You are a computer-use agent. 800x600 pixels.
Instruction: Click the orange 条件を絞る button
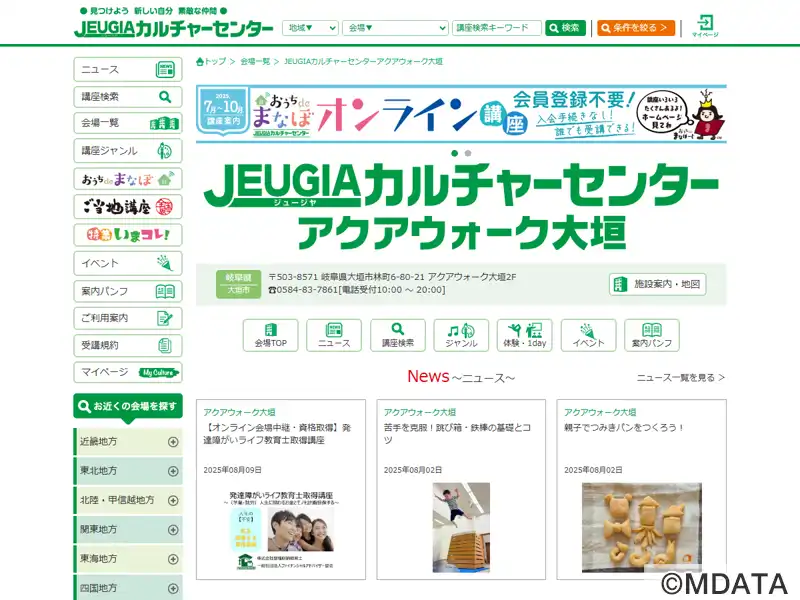point(636,28)
